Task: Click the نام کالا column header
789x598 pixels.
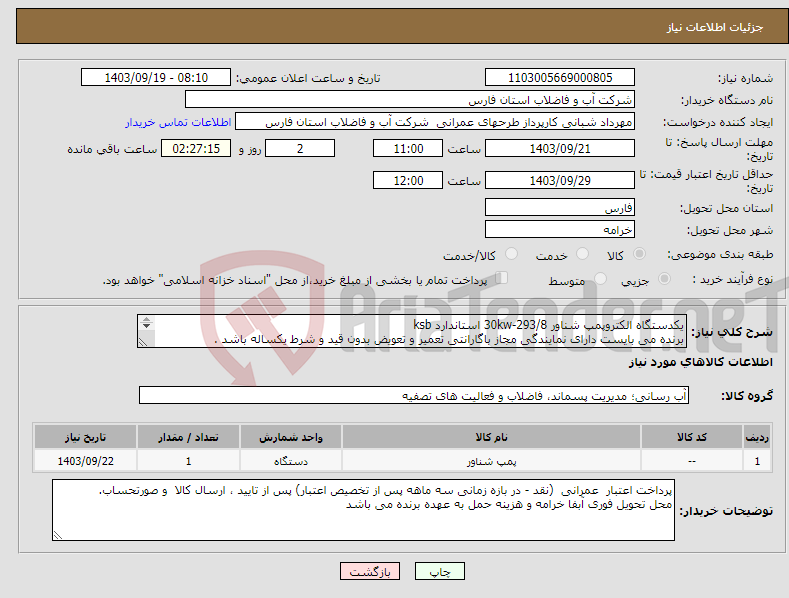Action: 491,437
